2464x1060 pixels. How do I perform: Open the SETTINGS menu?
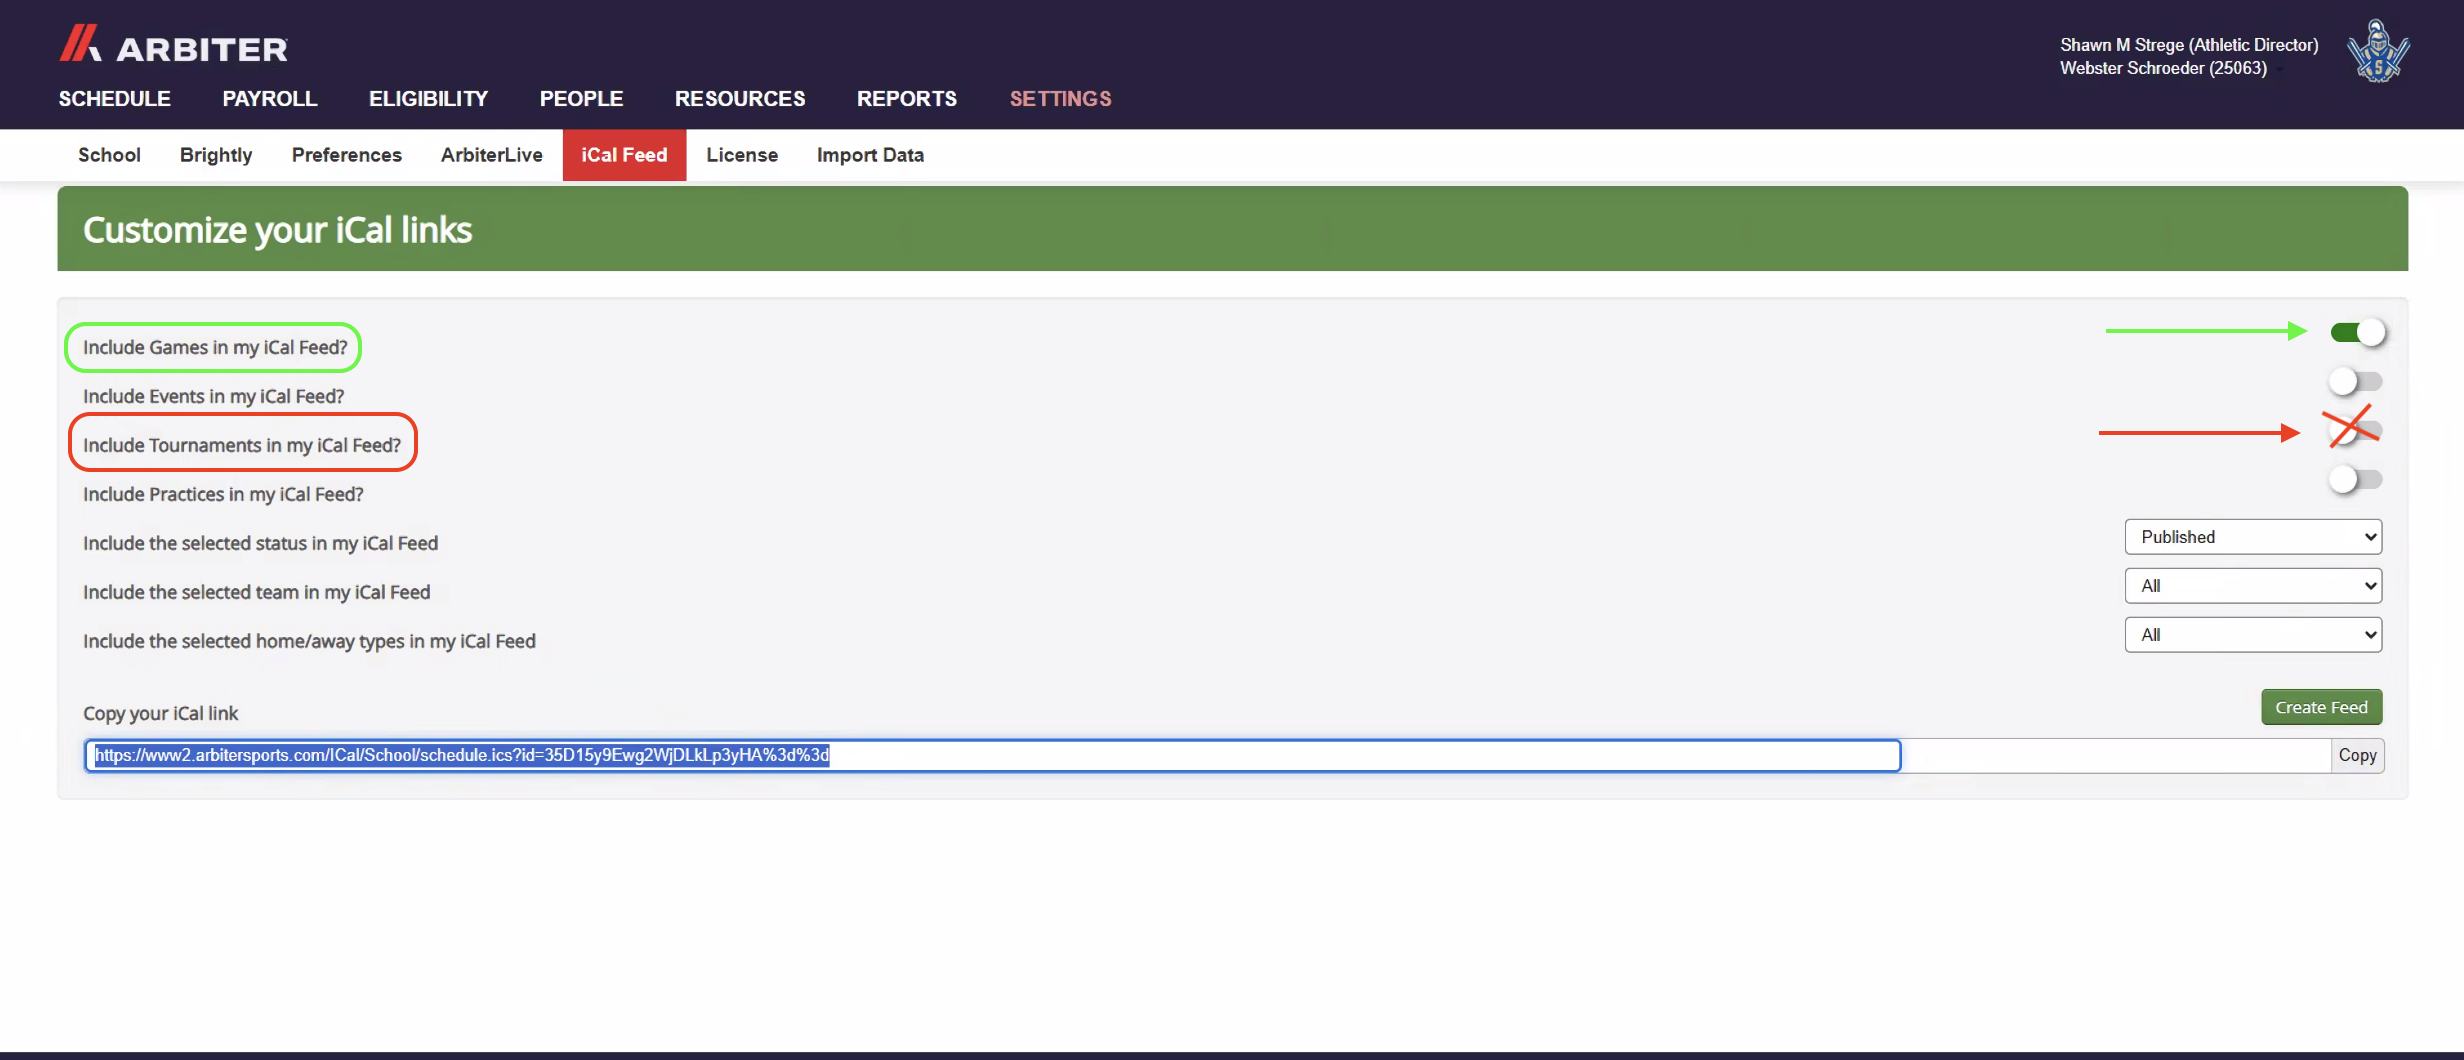(x=1060, y=99)
